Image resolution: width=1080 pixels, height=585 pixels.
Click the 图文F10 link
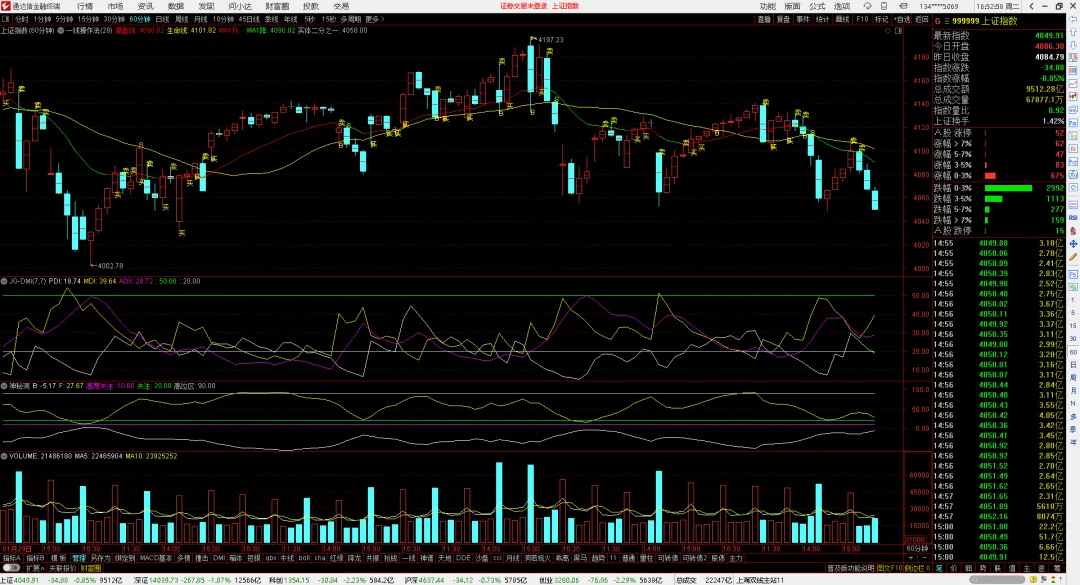[889, 568]
